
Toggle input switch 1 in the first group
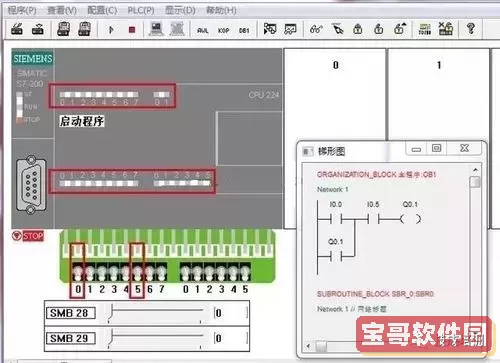pyautogui.click(x=90, y=272)
